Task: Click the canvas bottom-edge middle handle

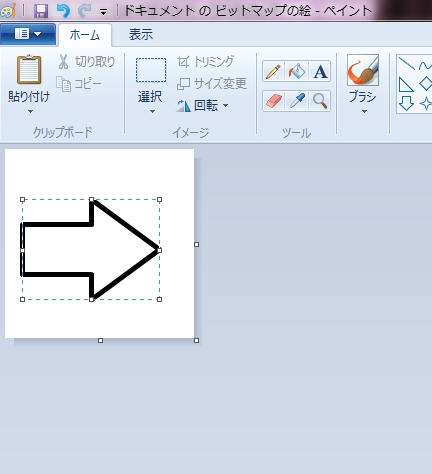Action: [x=100, y=340]
